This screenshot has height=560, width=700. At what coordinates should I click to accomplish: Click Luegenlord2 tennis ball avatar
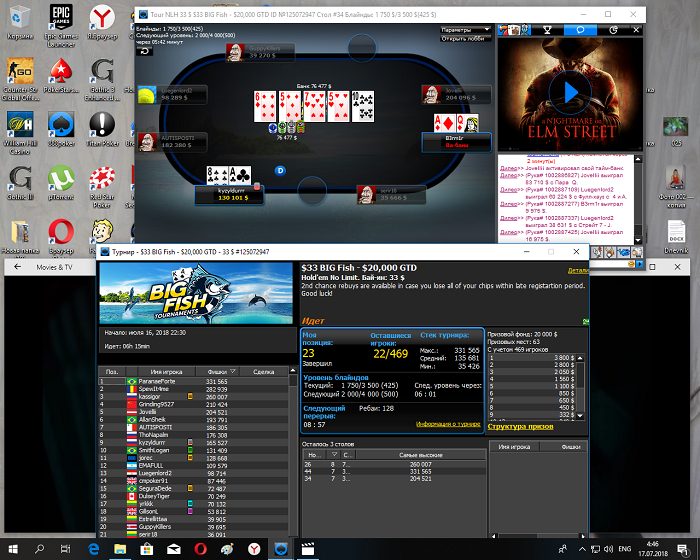147,95
